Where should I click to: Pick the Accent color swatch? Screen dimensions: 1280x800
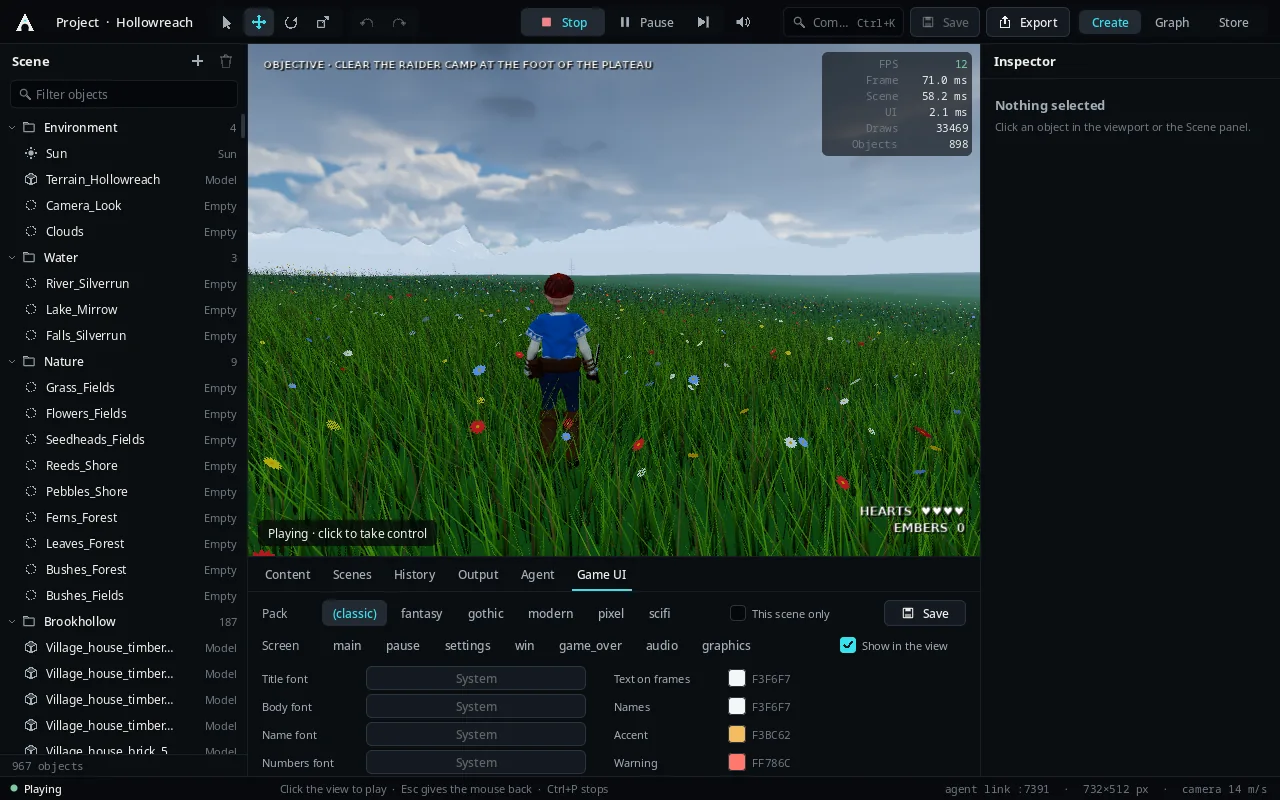point(737,734)
